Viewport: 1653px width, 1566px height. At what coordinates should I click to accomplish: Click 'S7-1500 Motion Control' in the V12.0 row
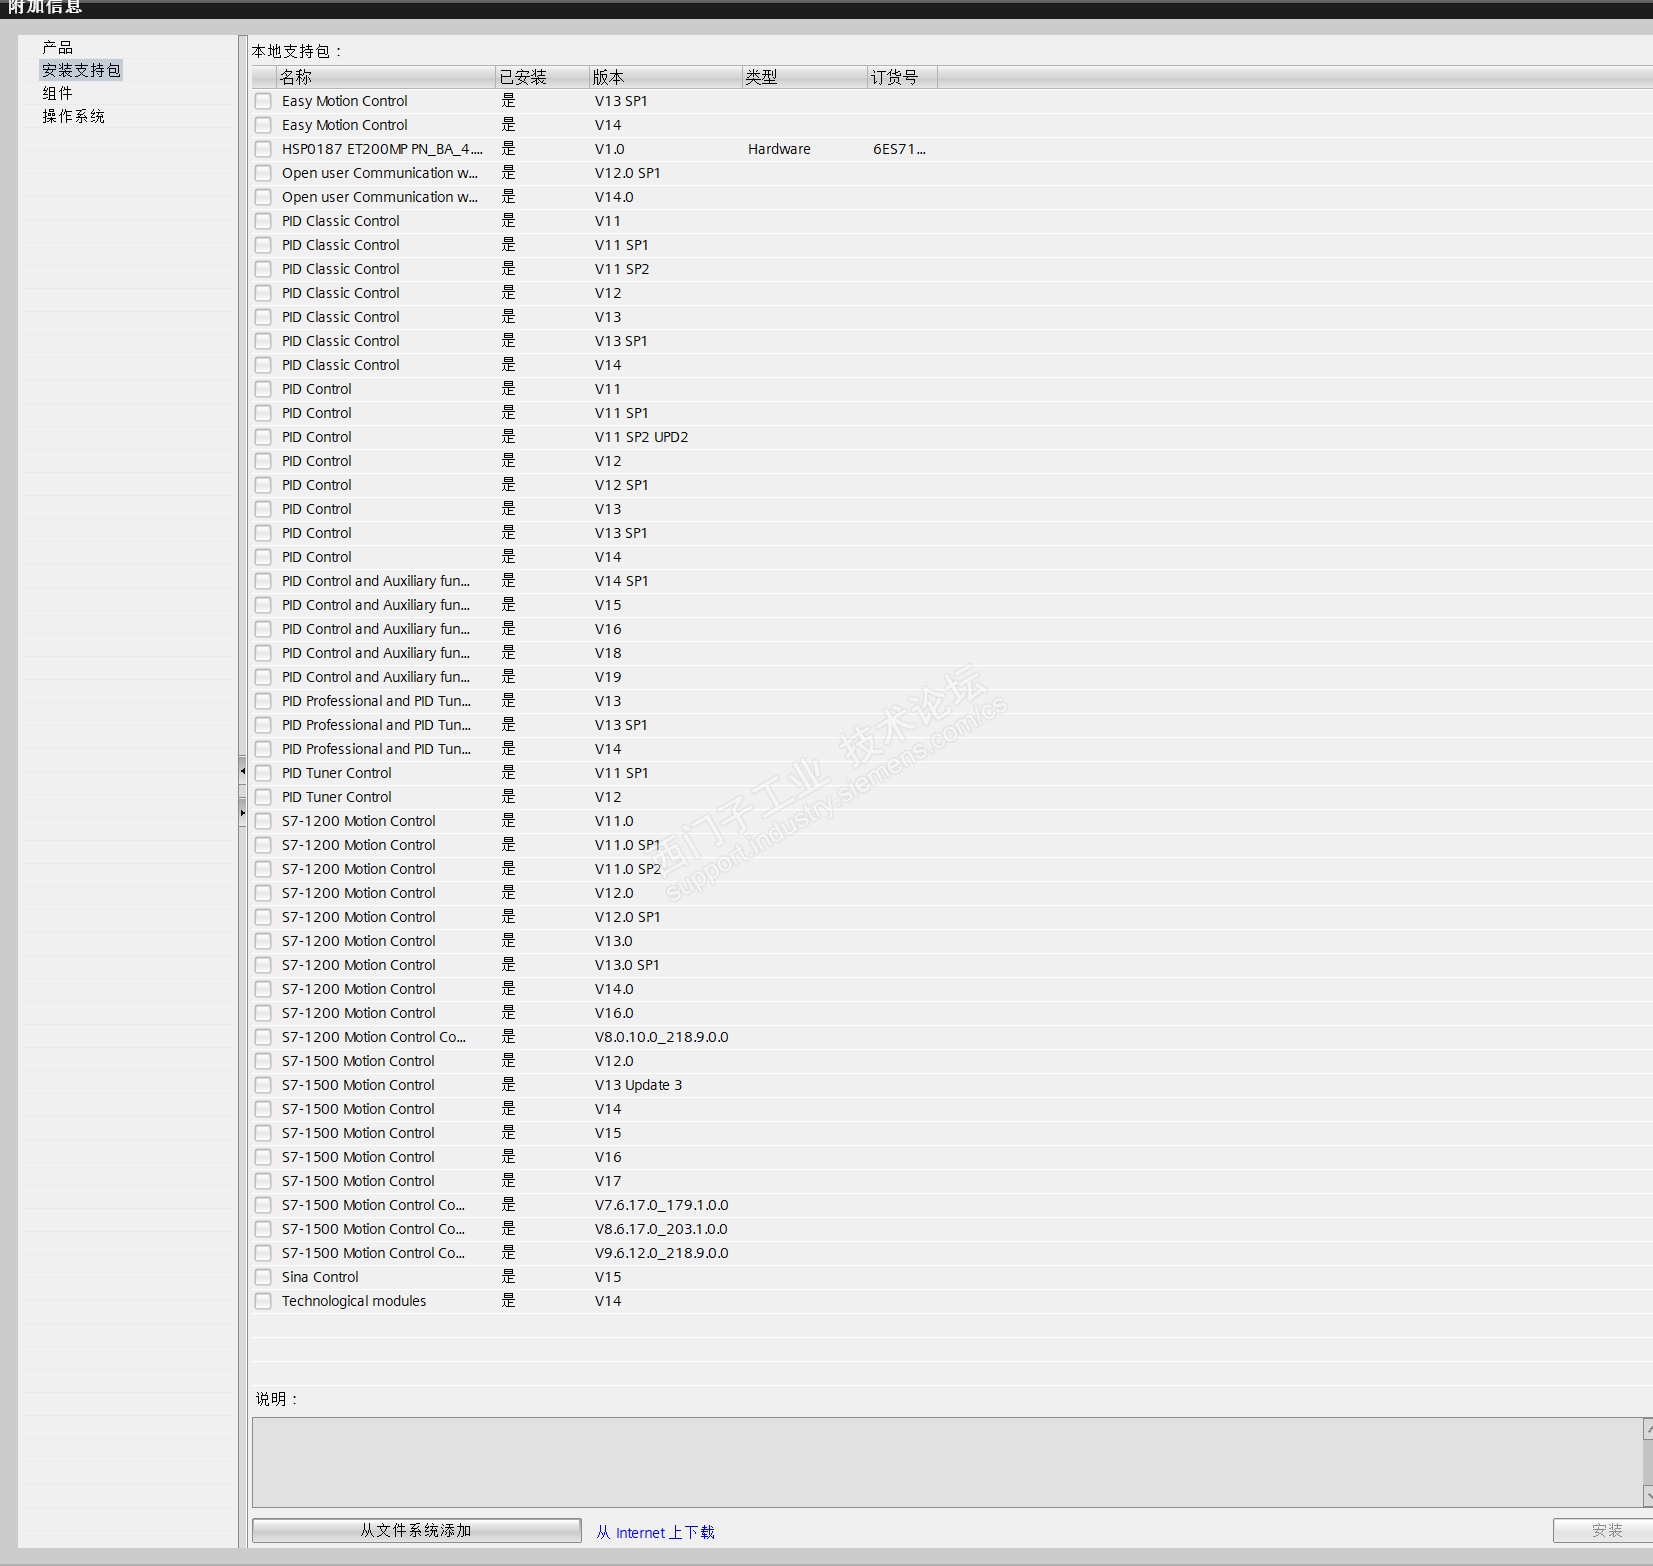coord(358,1061)
